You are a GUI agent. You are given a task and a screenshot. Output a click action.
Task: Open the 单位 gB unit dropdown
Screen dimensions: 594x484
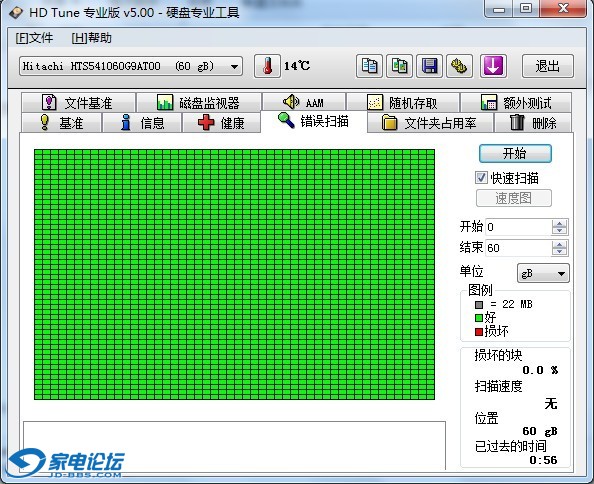click(x=543, y=273)
